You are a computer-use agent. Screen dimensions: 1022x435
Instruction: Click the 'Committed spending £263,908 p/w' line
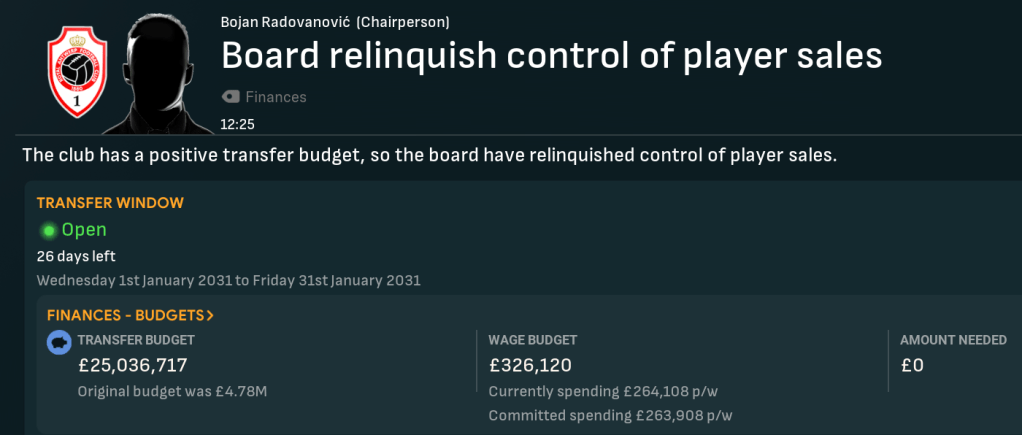tap(612, 414)
